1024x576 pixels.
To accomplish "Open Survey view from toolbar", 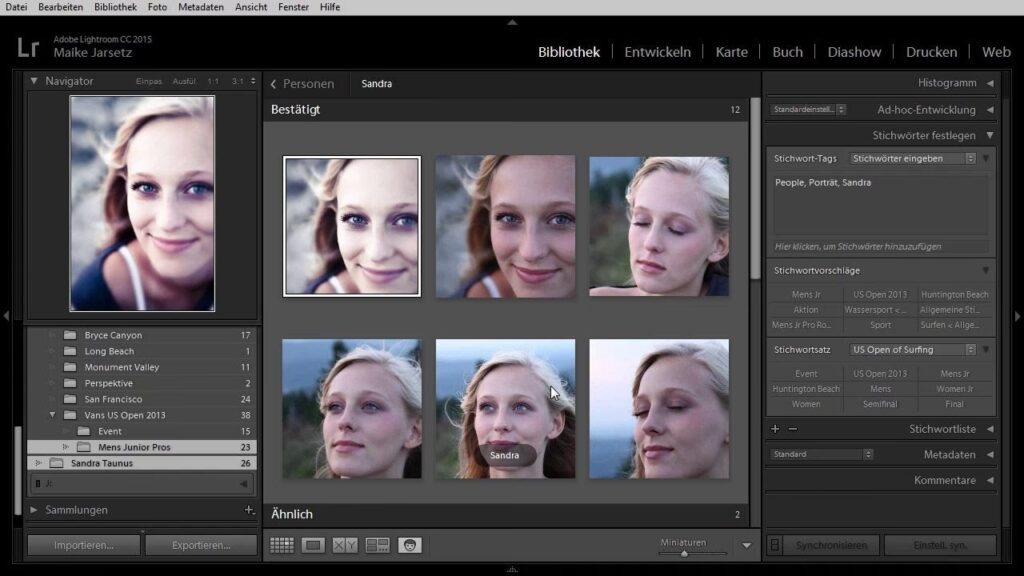I will [x=377, y=545].
